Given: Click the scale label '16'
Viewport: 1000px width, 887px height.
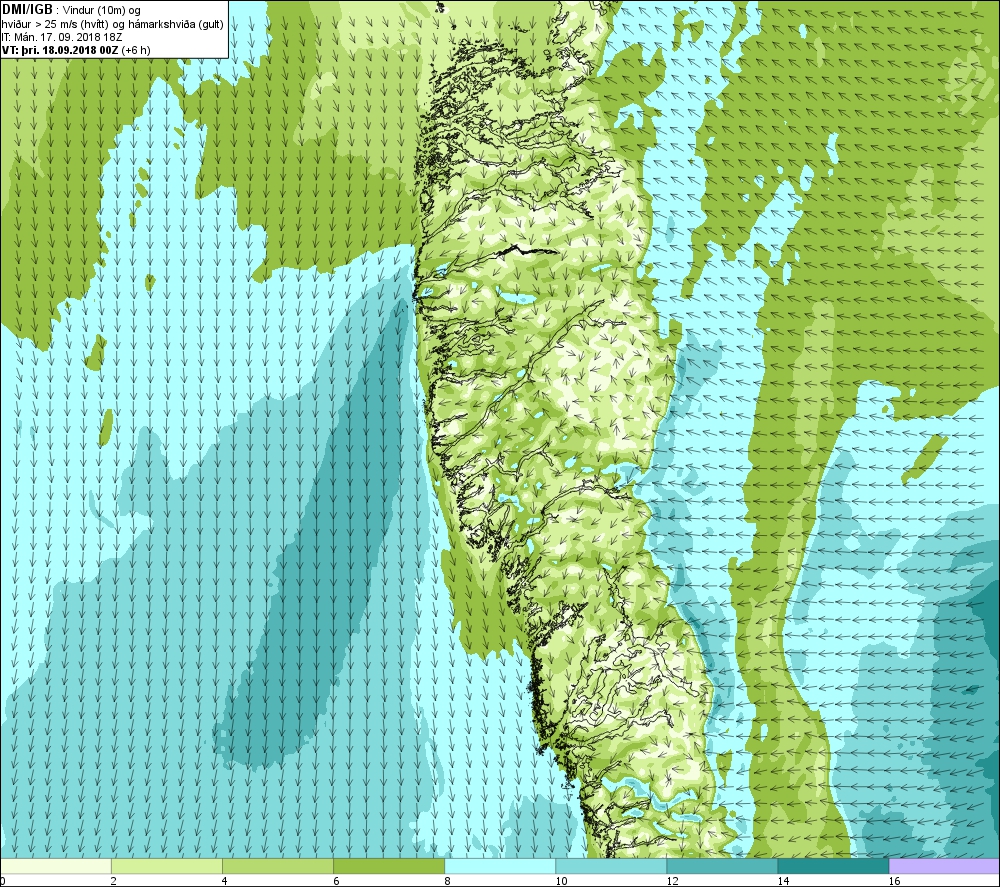Looking at the screenshot, I should point(894,881).
